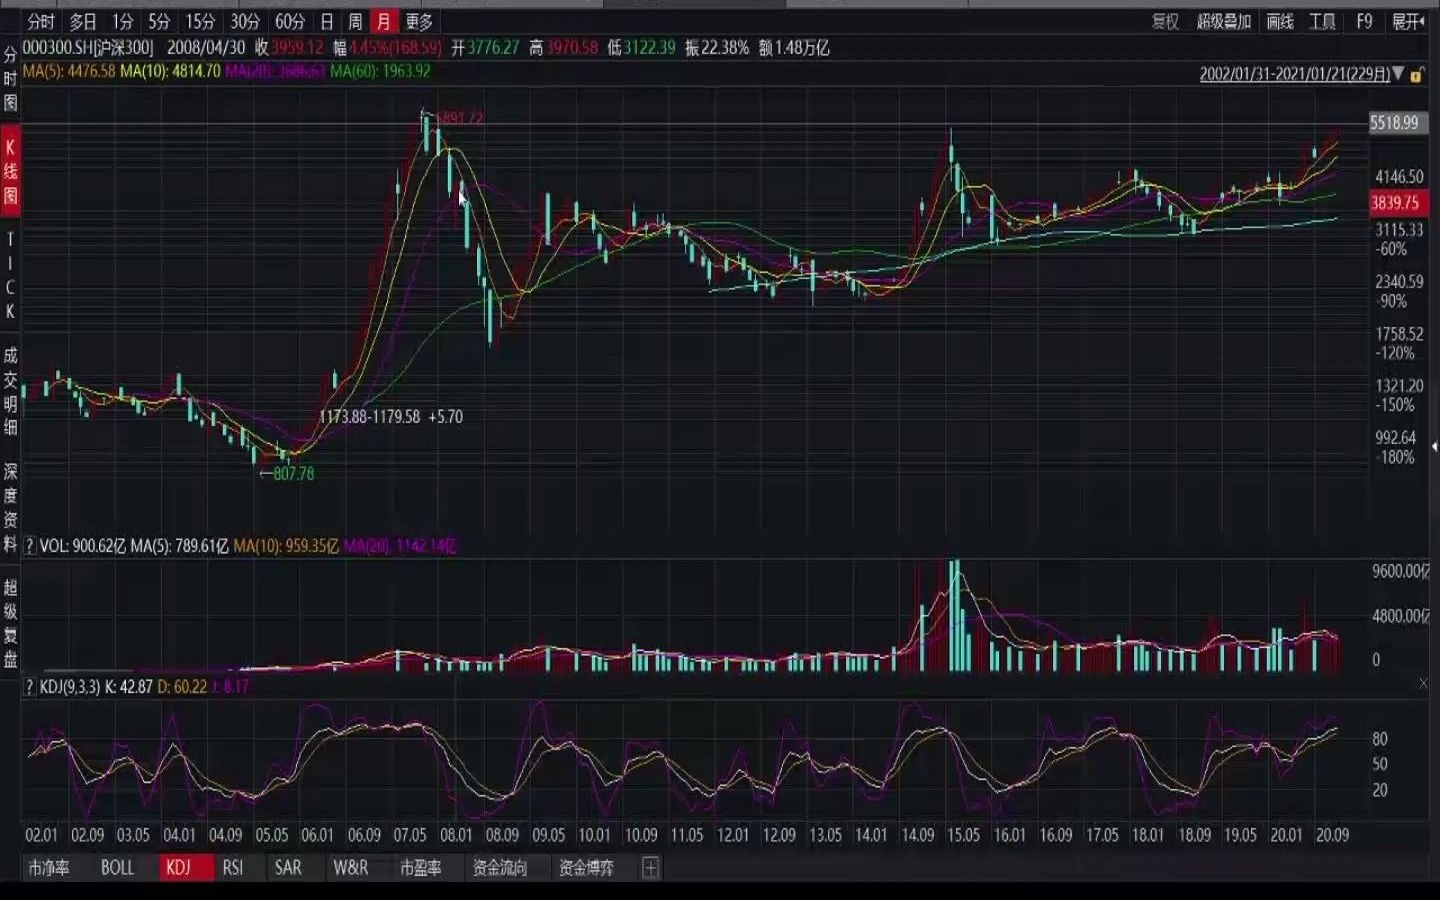This screenshot has width=1440, height=900.
Task: Click the MA(60): 1963.92 legend
Action: tap(380, 72)
